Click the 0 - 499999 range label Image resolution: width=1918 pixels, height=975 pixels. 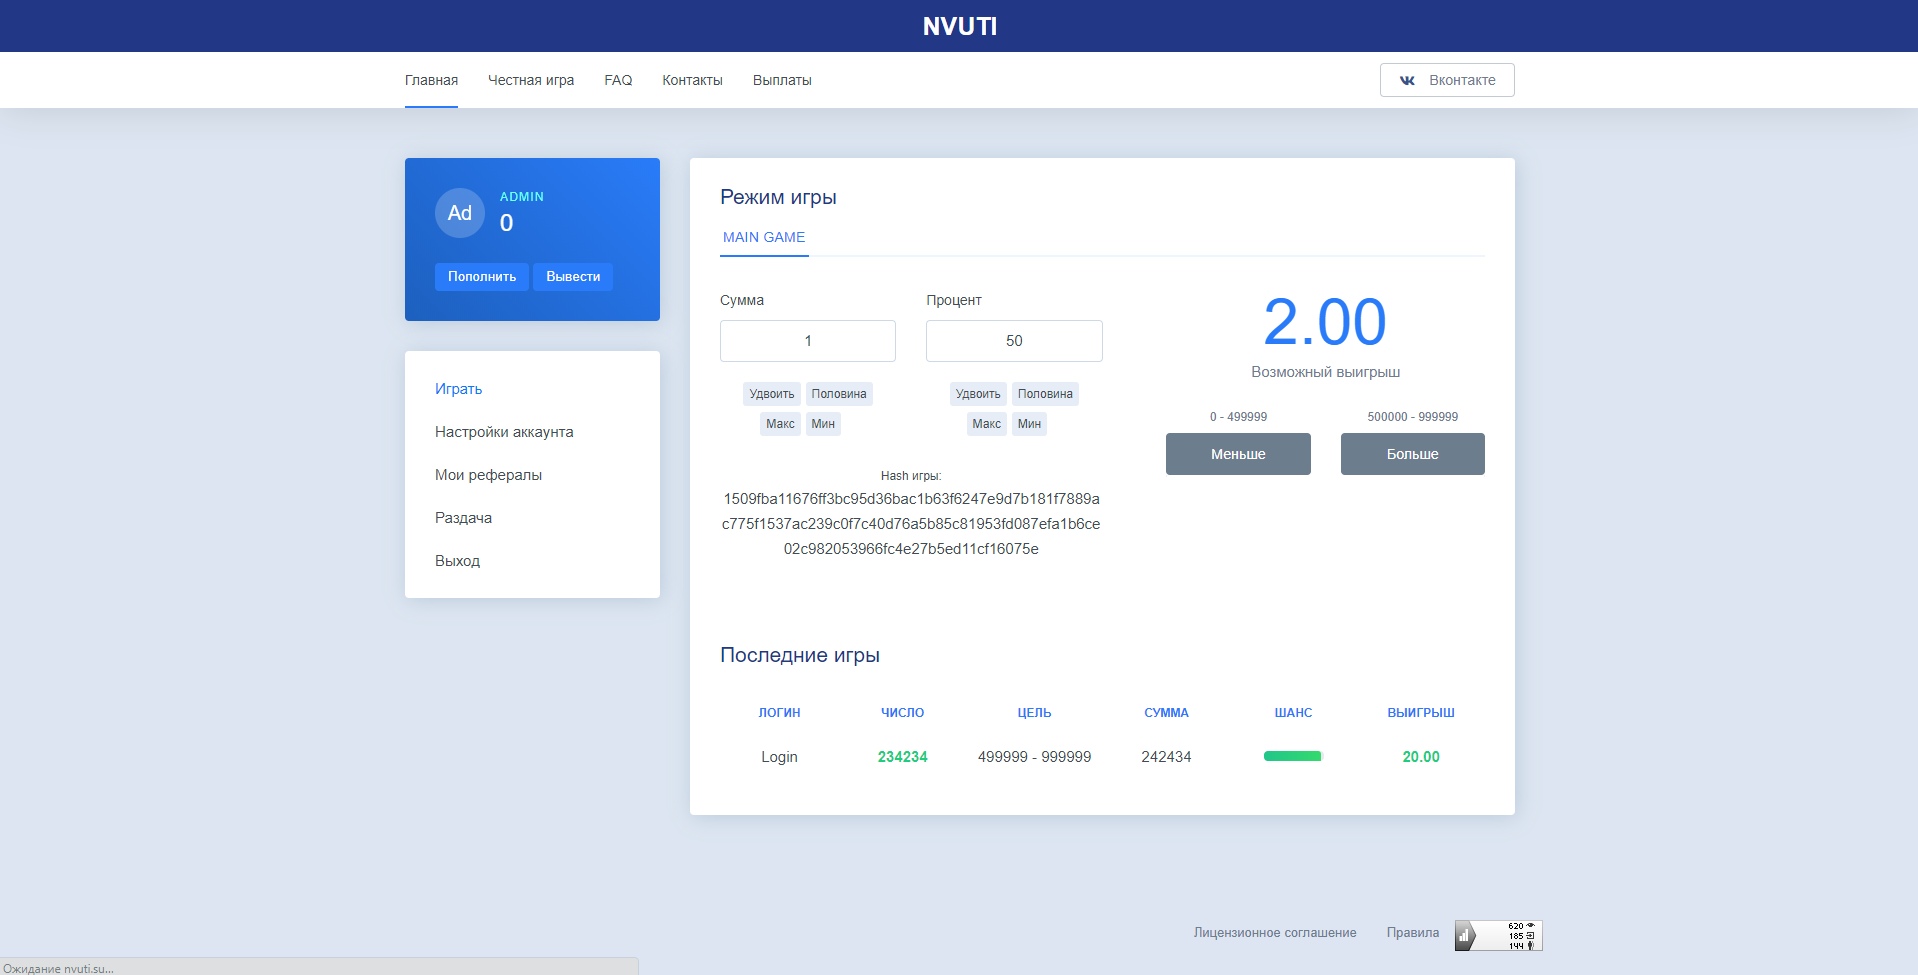[x=1238, y=417]
